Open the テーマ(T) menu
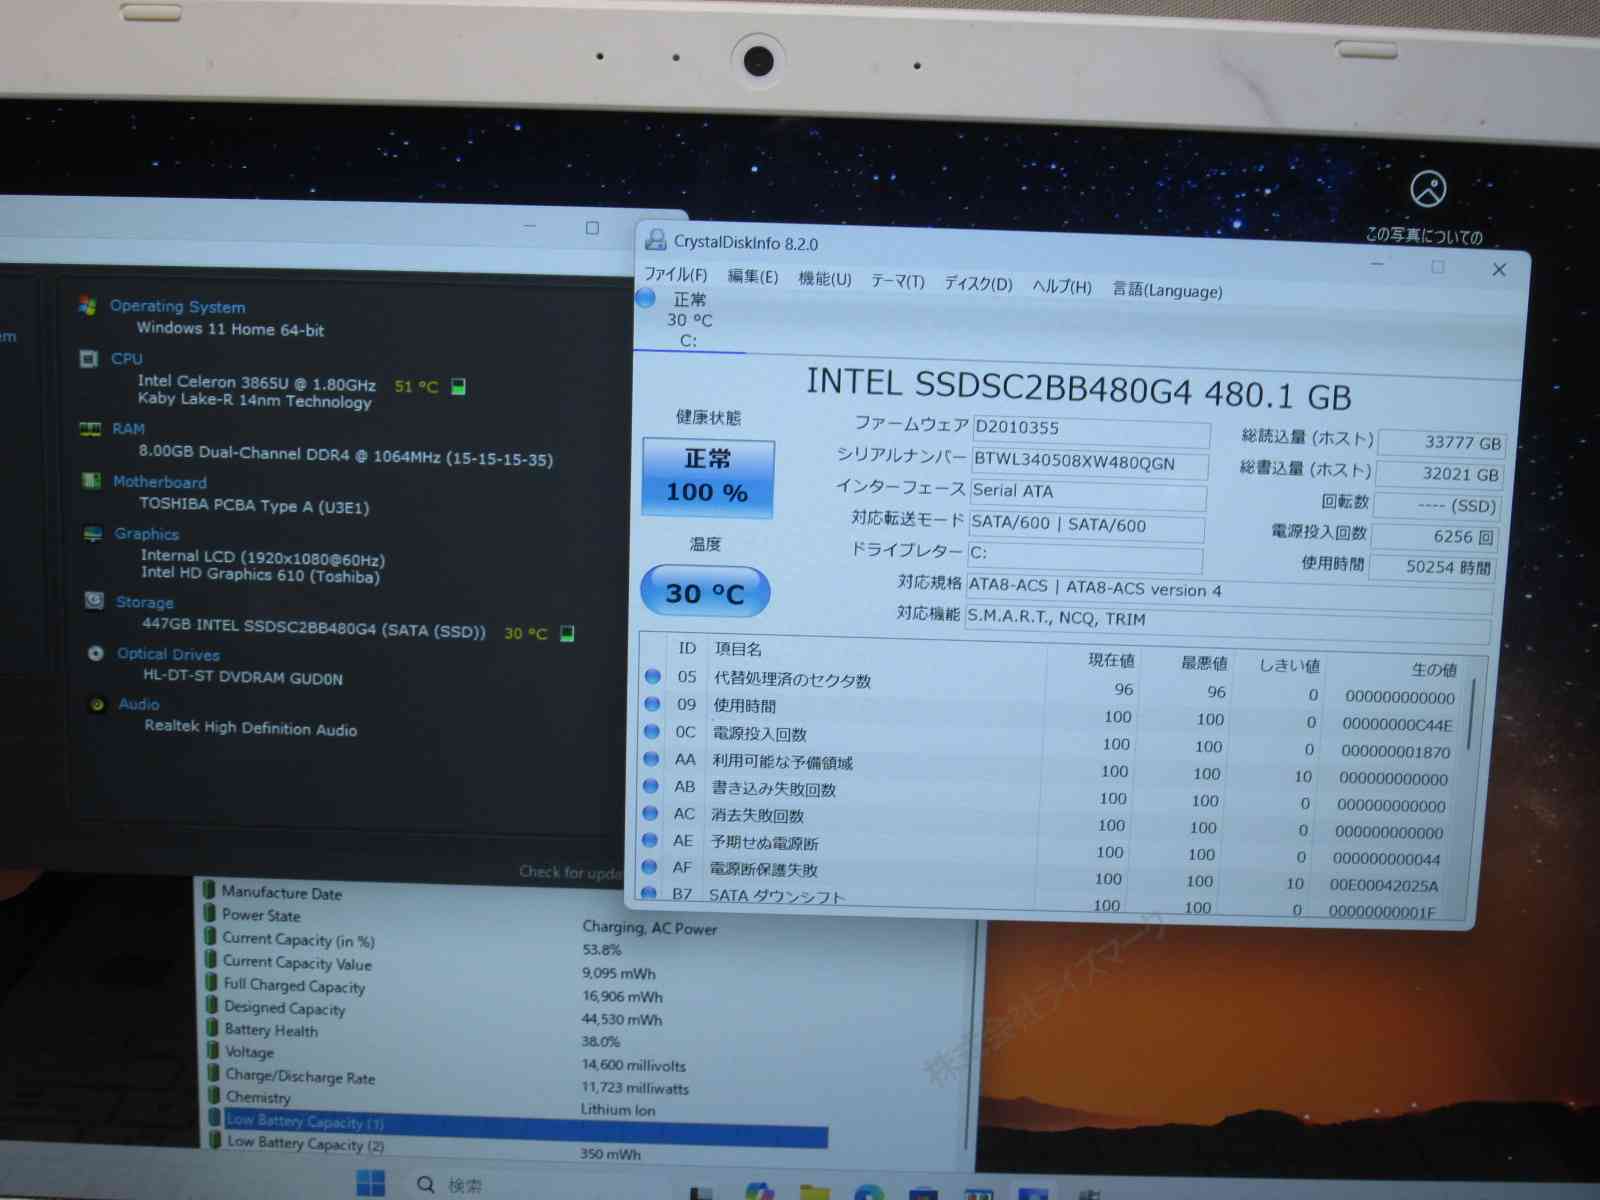1600x1200 pixels. [898, 281]
